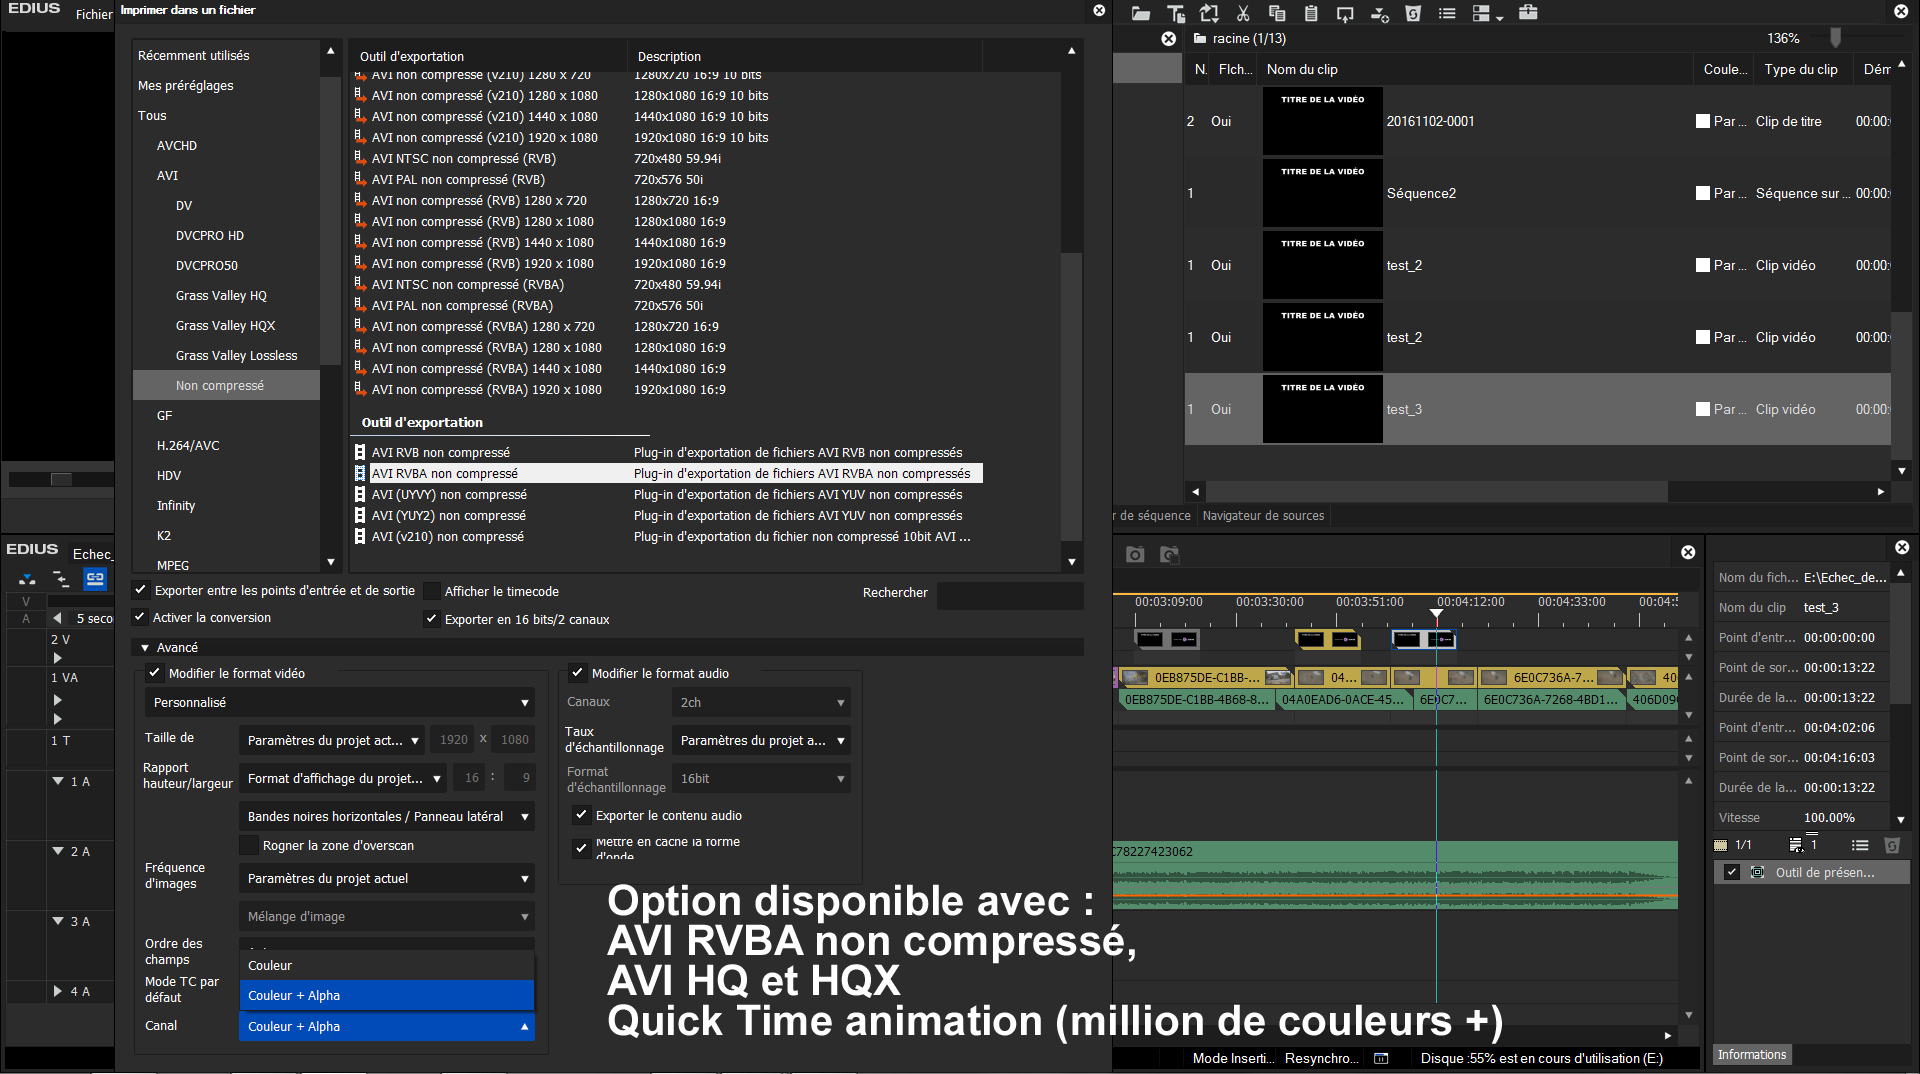Adjust the 136% thumbnail zoom slider
The height and width of the screenshot is (1074, 1920).
(1835, 38)
